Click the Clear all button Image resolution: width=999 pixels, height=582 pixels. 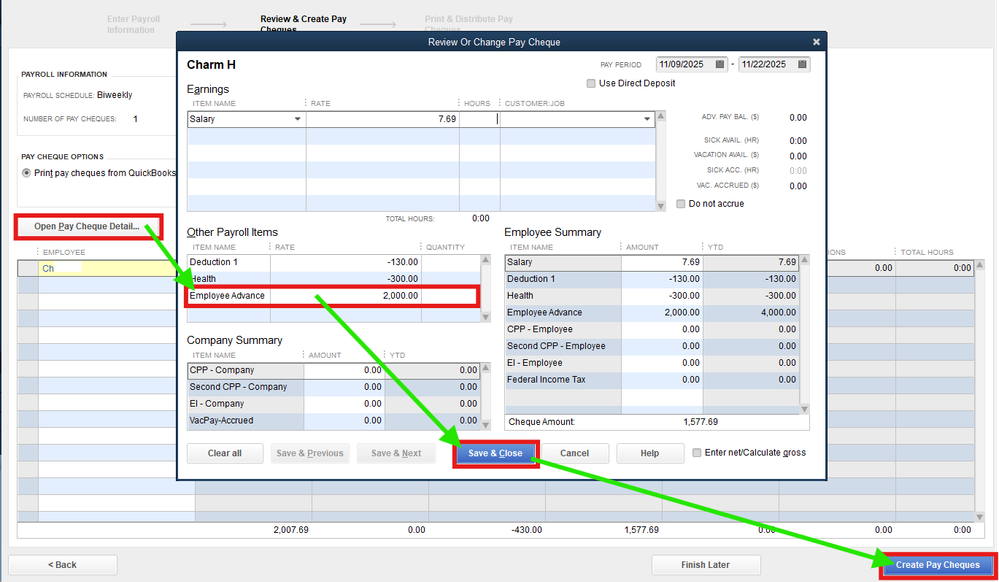click(x=225, y=453)
